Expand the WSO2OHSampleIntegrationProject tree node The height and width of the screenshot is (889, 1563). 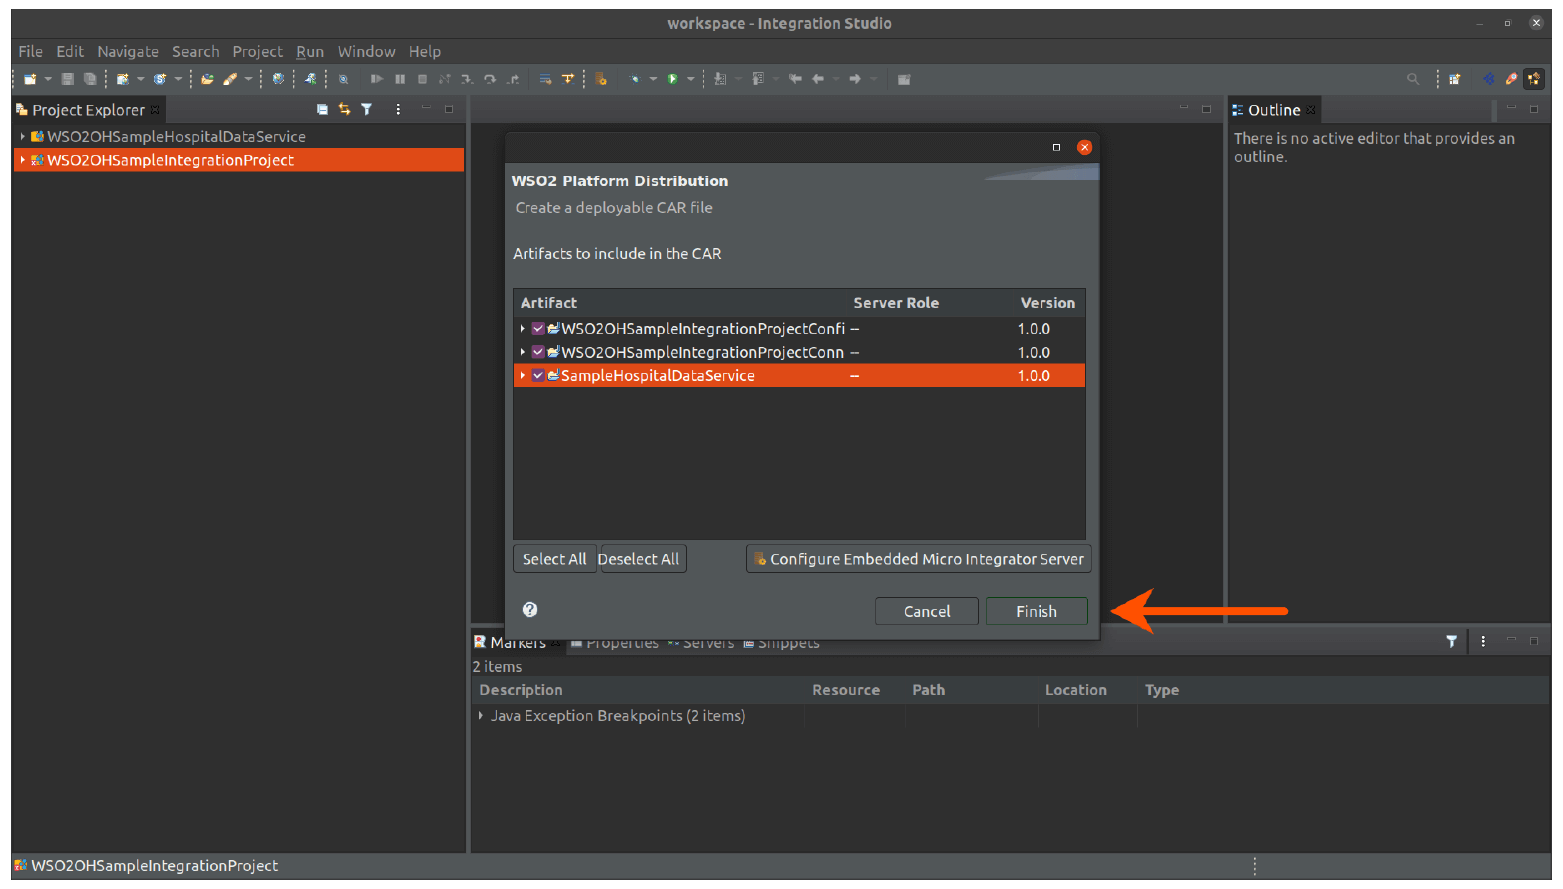(22, 160)
